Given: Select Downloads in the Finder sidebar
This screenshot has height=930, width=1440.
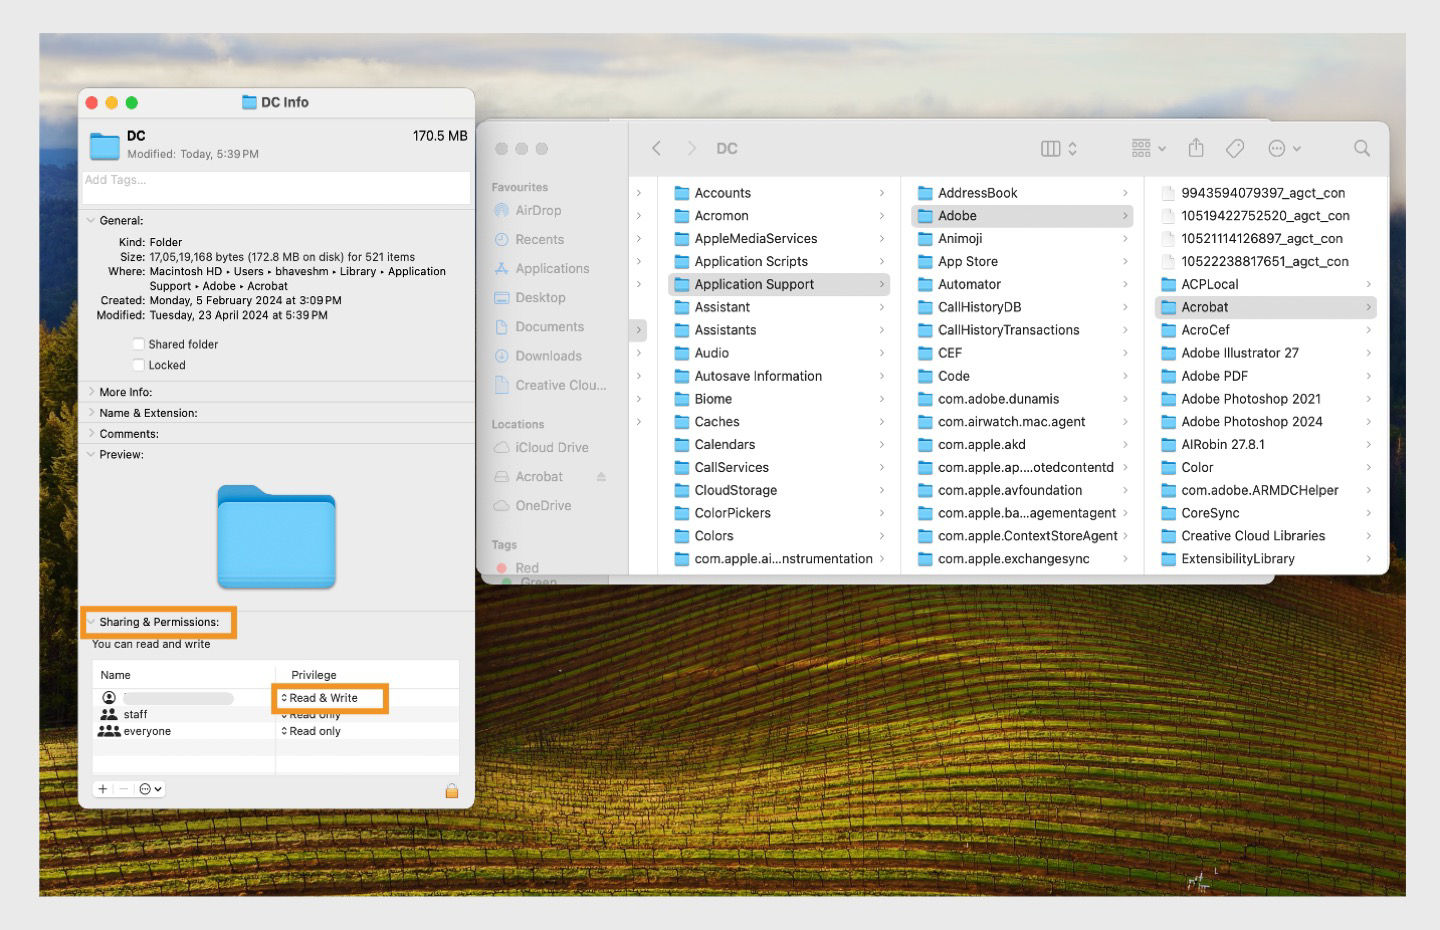Looking at the screenshot, I should point(545,355).
